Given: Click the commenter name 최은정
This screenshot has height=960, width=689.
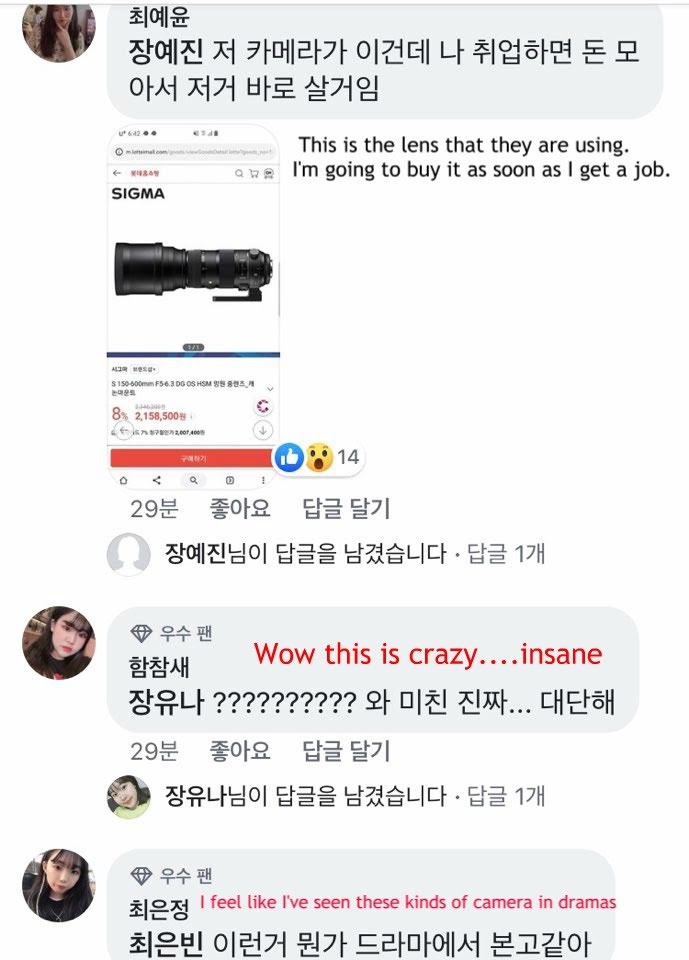Looking at the screenshot, I should [x=159, y=909].
